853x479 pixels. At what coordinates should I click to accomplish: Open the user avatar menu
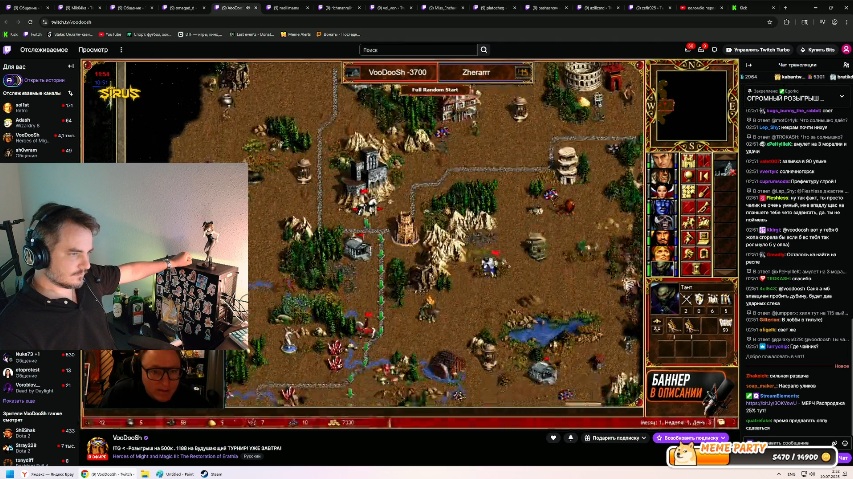point(846,49)
